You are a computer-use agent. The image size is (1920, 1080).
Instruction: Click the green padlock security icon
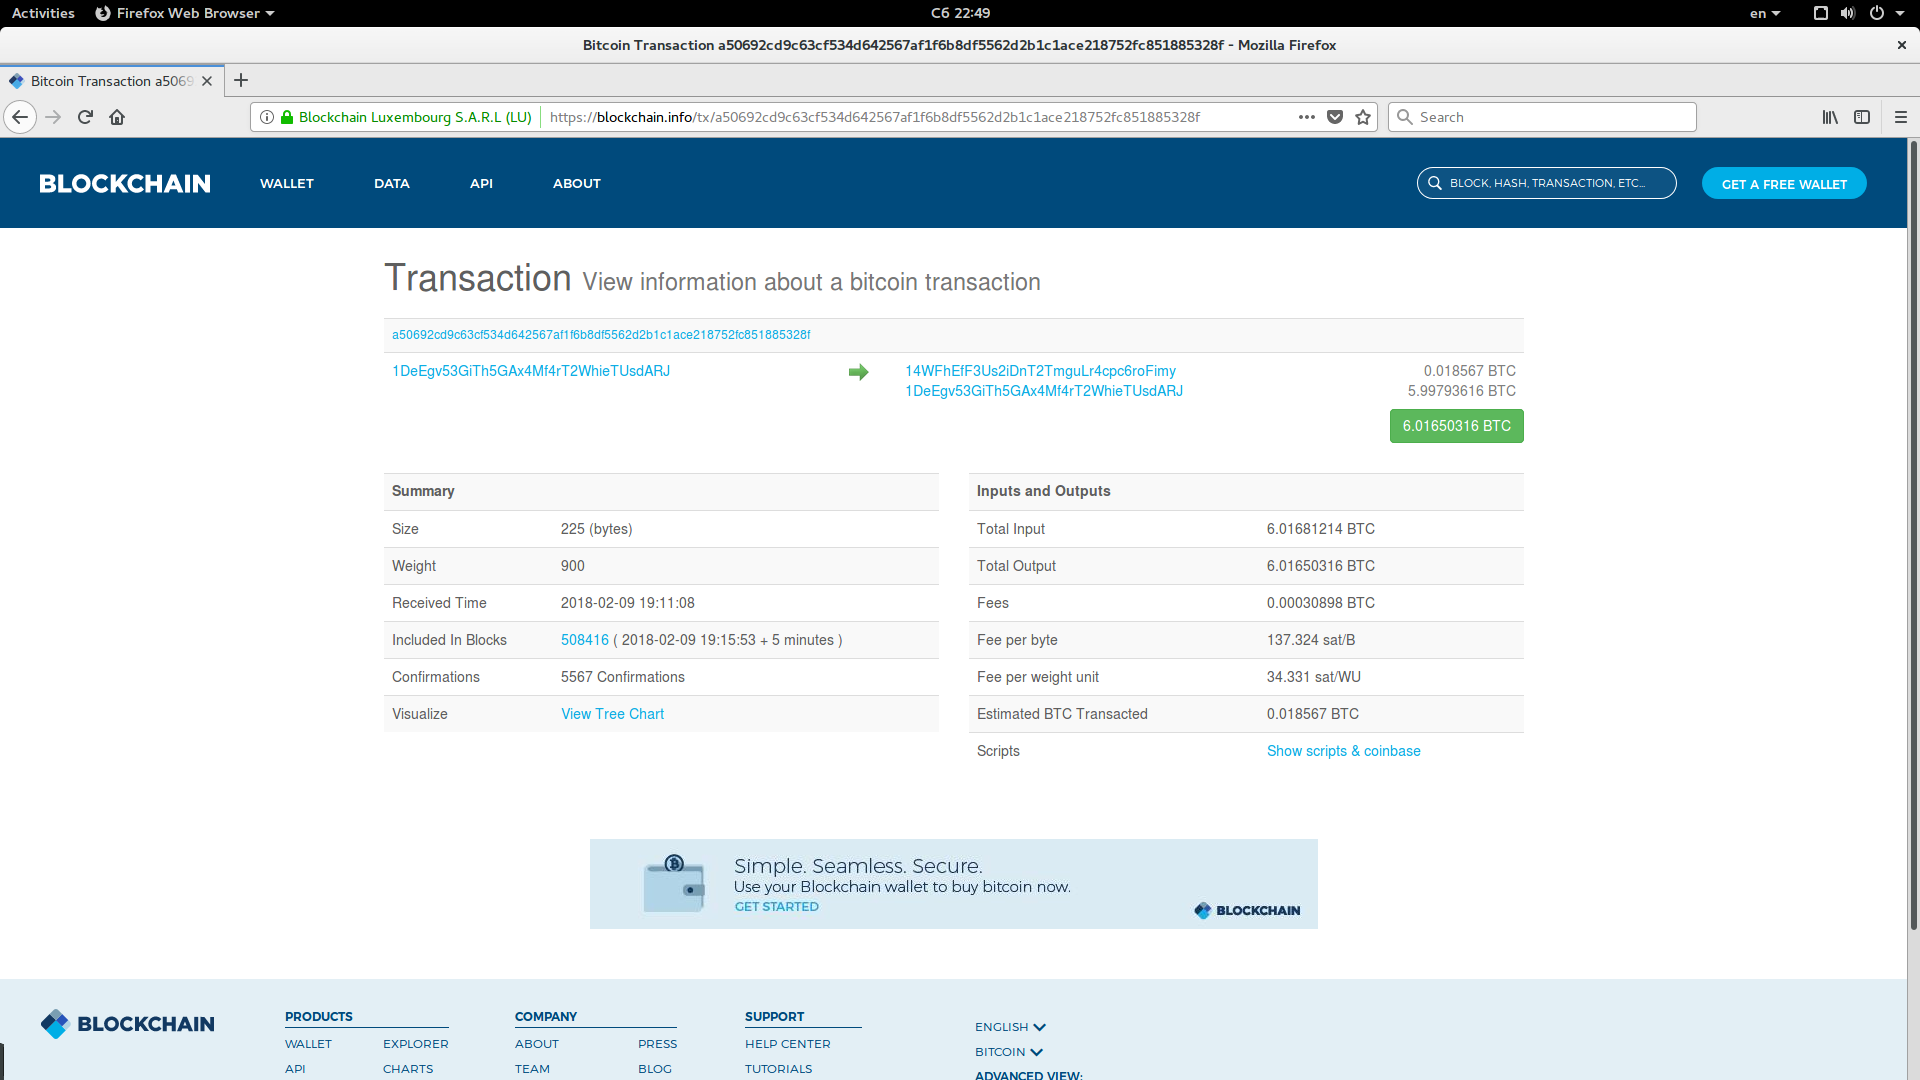point(287,117)
